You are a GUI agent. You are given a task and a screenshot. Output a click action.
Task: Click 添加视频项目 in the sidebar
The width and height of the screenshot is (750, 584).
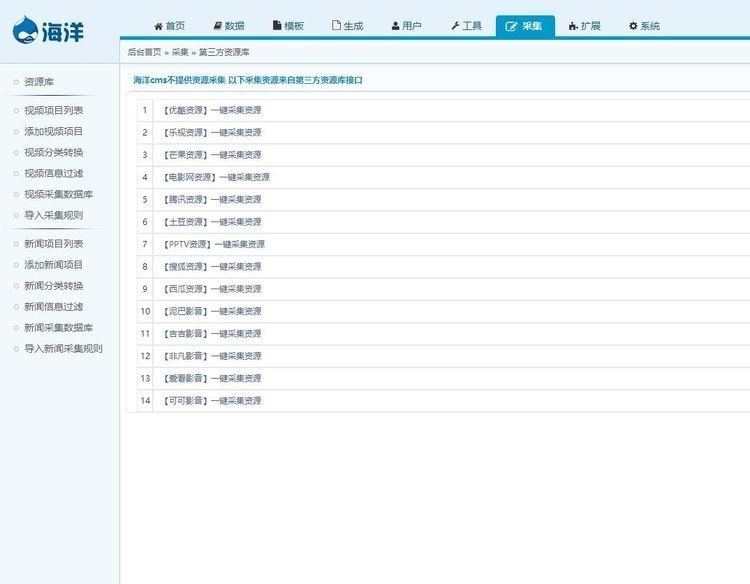tap(54, 132)
